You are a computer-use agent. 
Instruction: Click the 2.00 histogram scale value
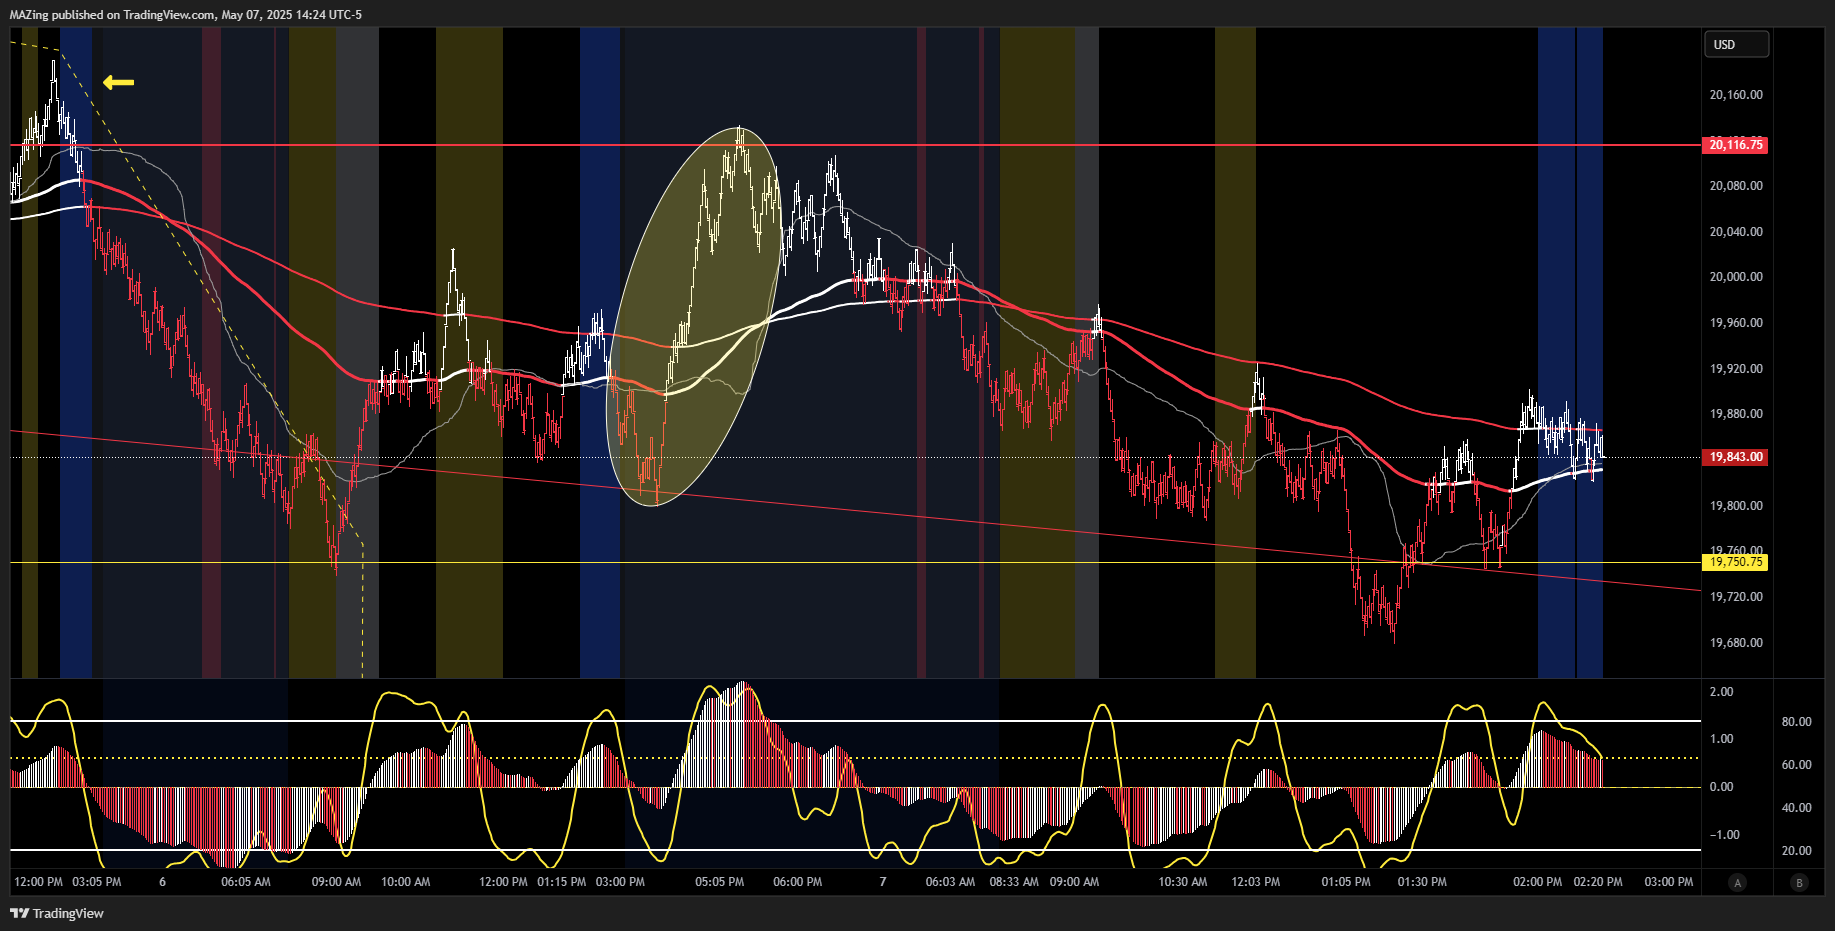point(1722,692)
